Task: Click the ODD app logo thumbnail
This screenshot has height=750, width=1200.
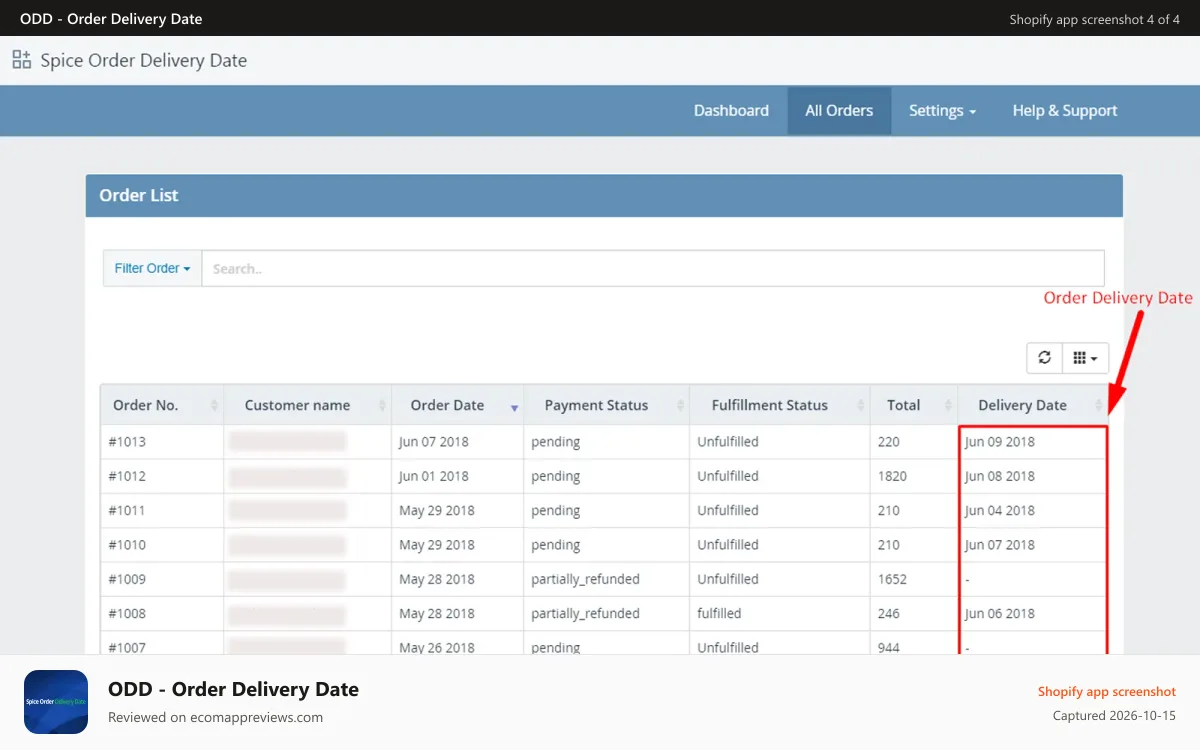Action: pyautogui.click(x=56, y=702)
